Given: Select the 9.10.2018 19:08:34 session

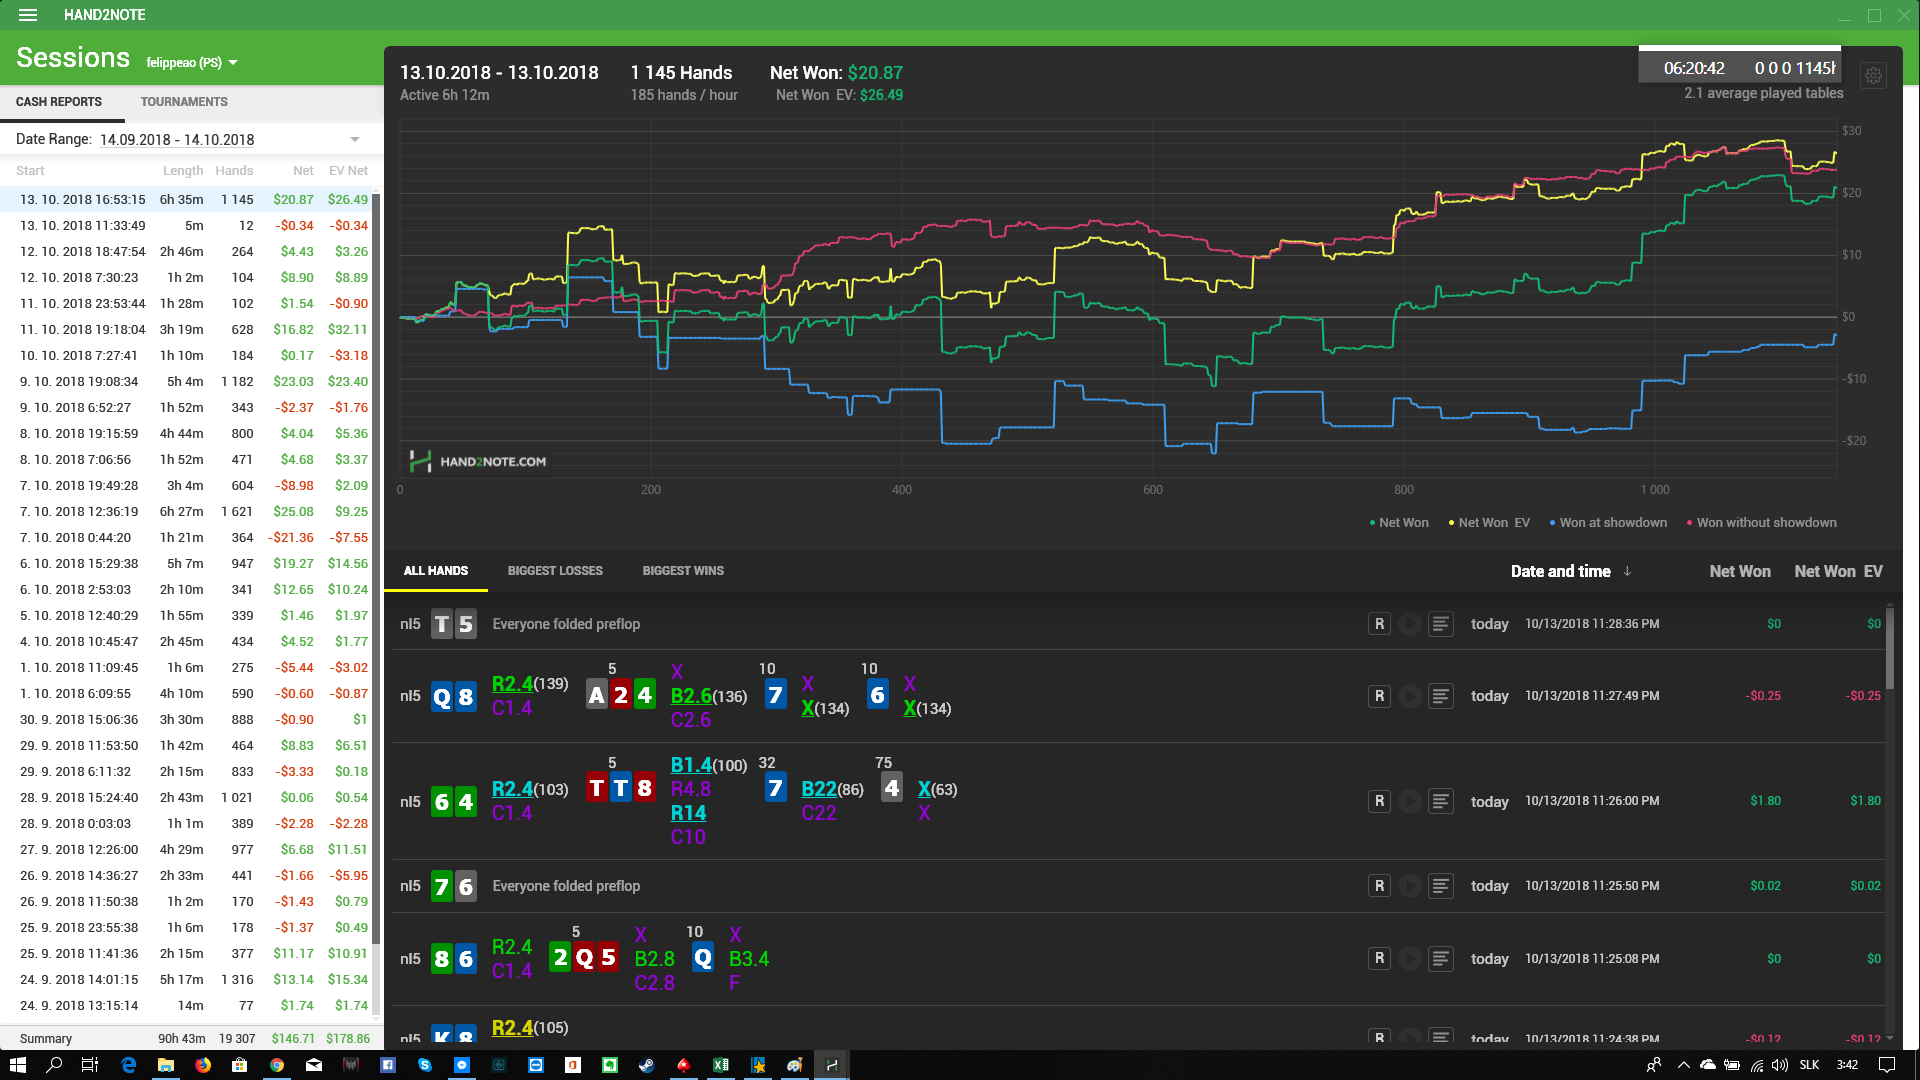Looking at the screenshot, I should point(186,382).
